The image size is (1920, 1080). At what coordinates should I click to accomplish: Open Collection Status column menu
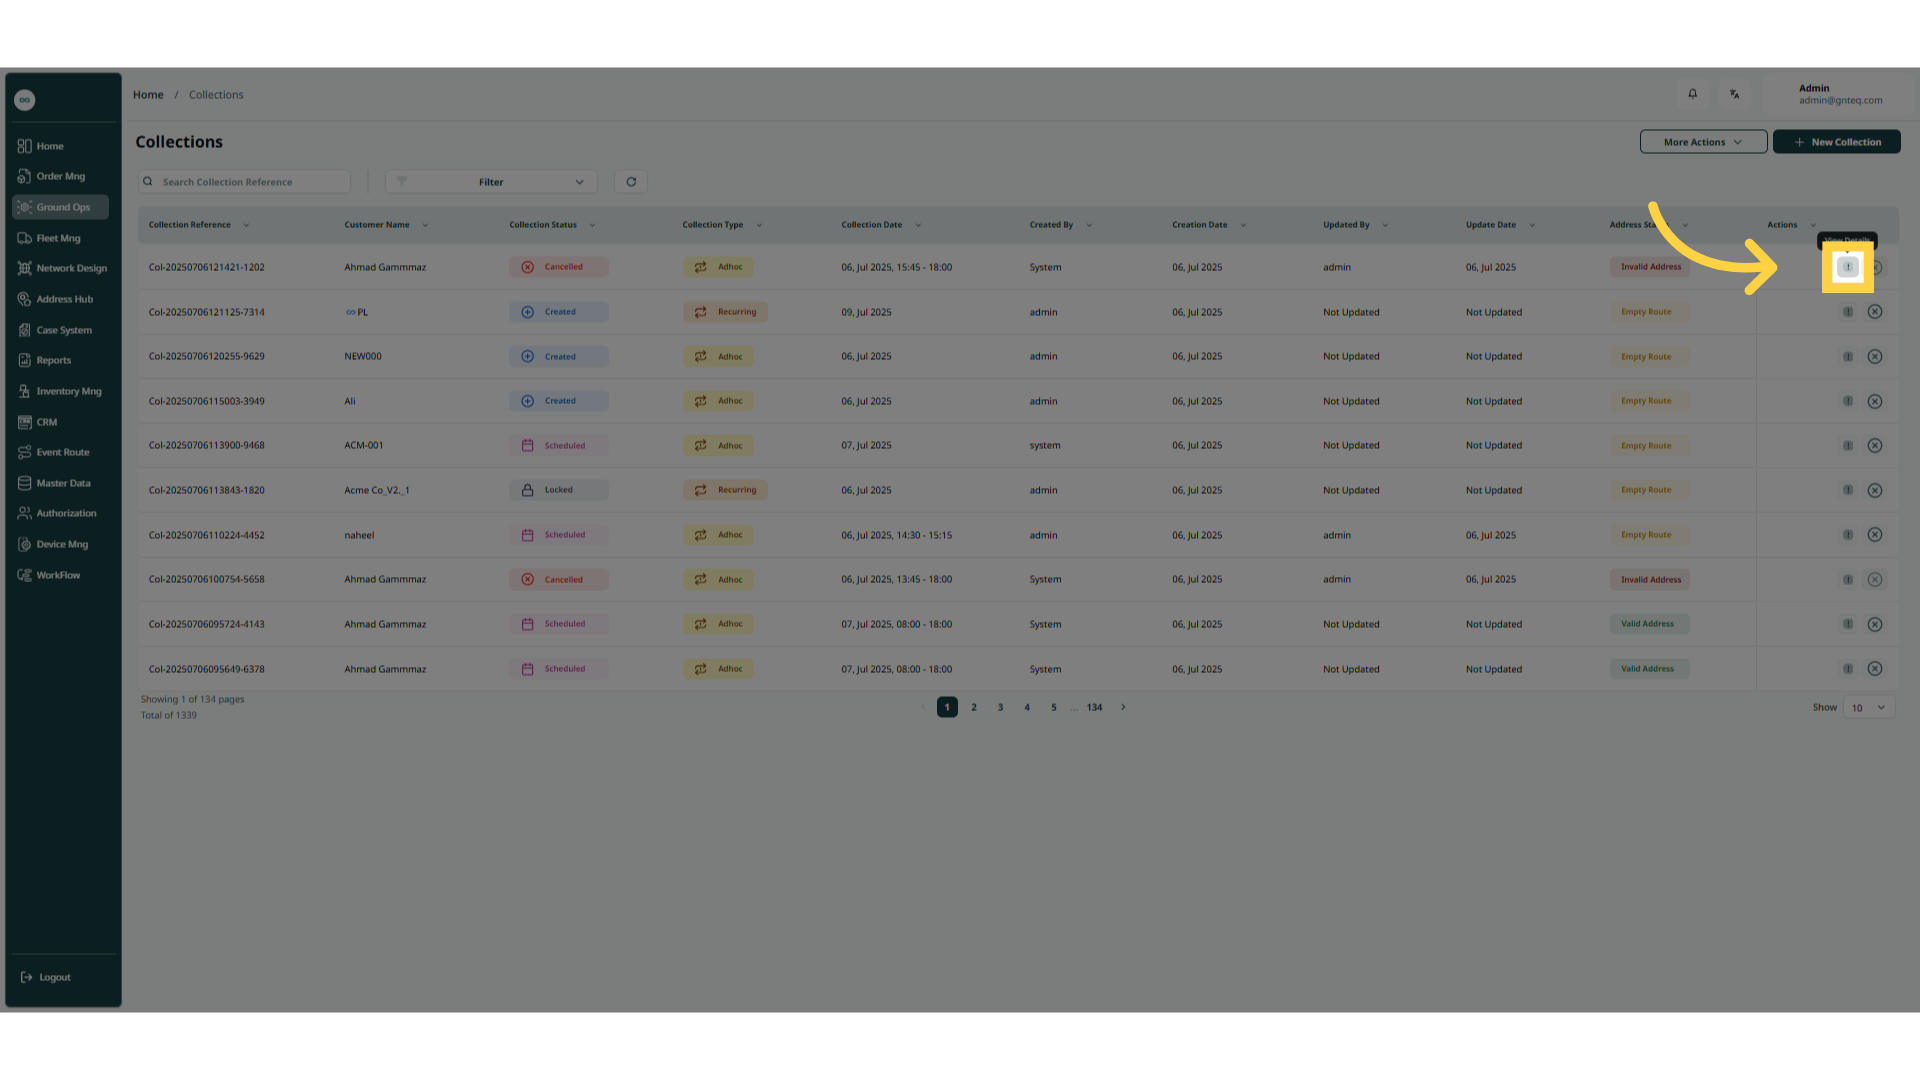(592, 225)
